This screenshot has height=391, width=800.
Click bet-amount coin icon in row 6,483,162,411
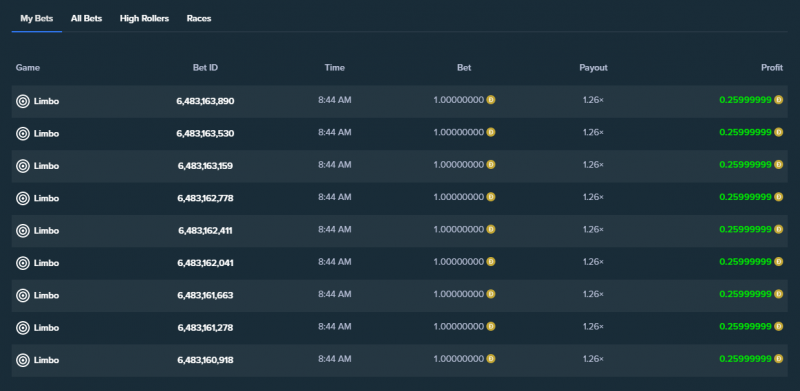(x=491, y=229)
